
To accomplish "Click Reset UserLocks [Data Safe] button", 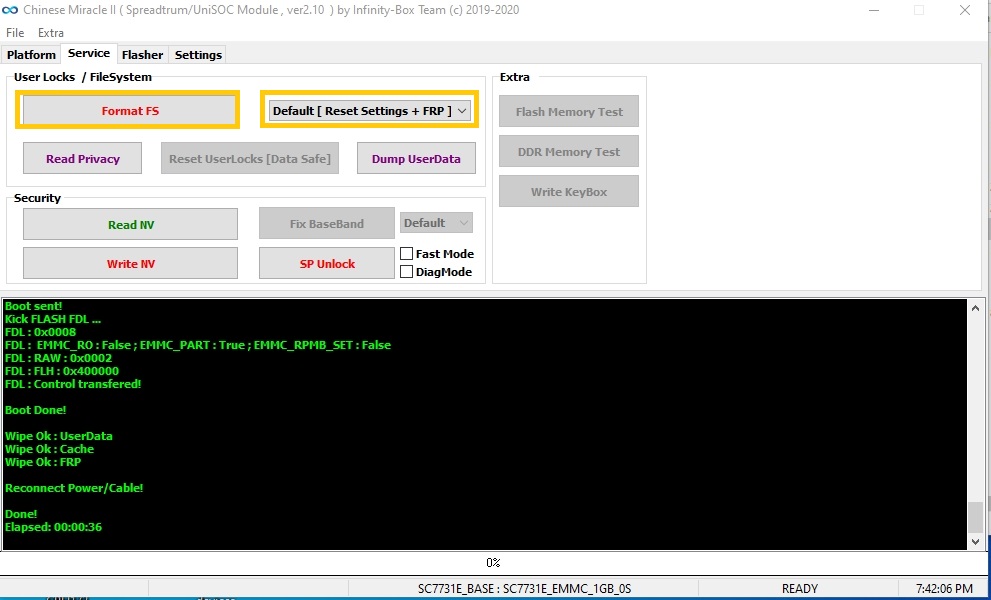I will click(x=250, y=159).
